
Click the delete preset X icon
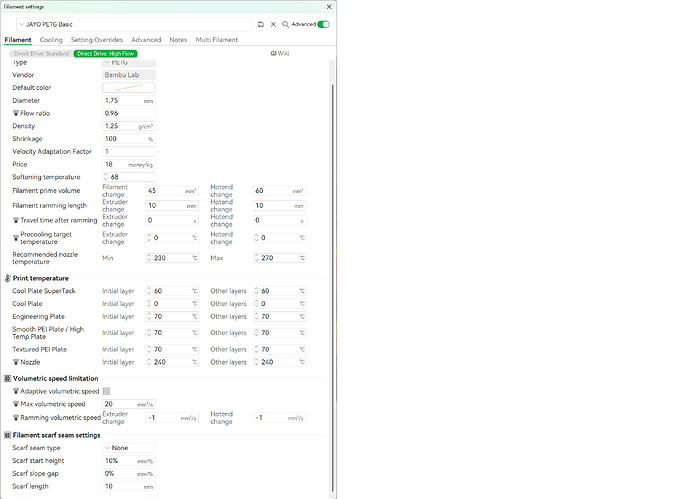273,24
